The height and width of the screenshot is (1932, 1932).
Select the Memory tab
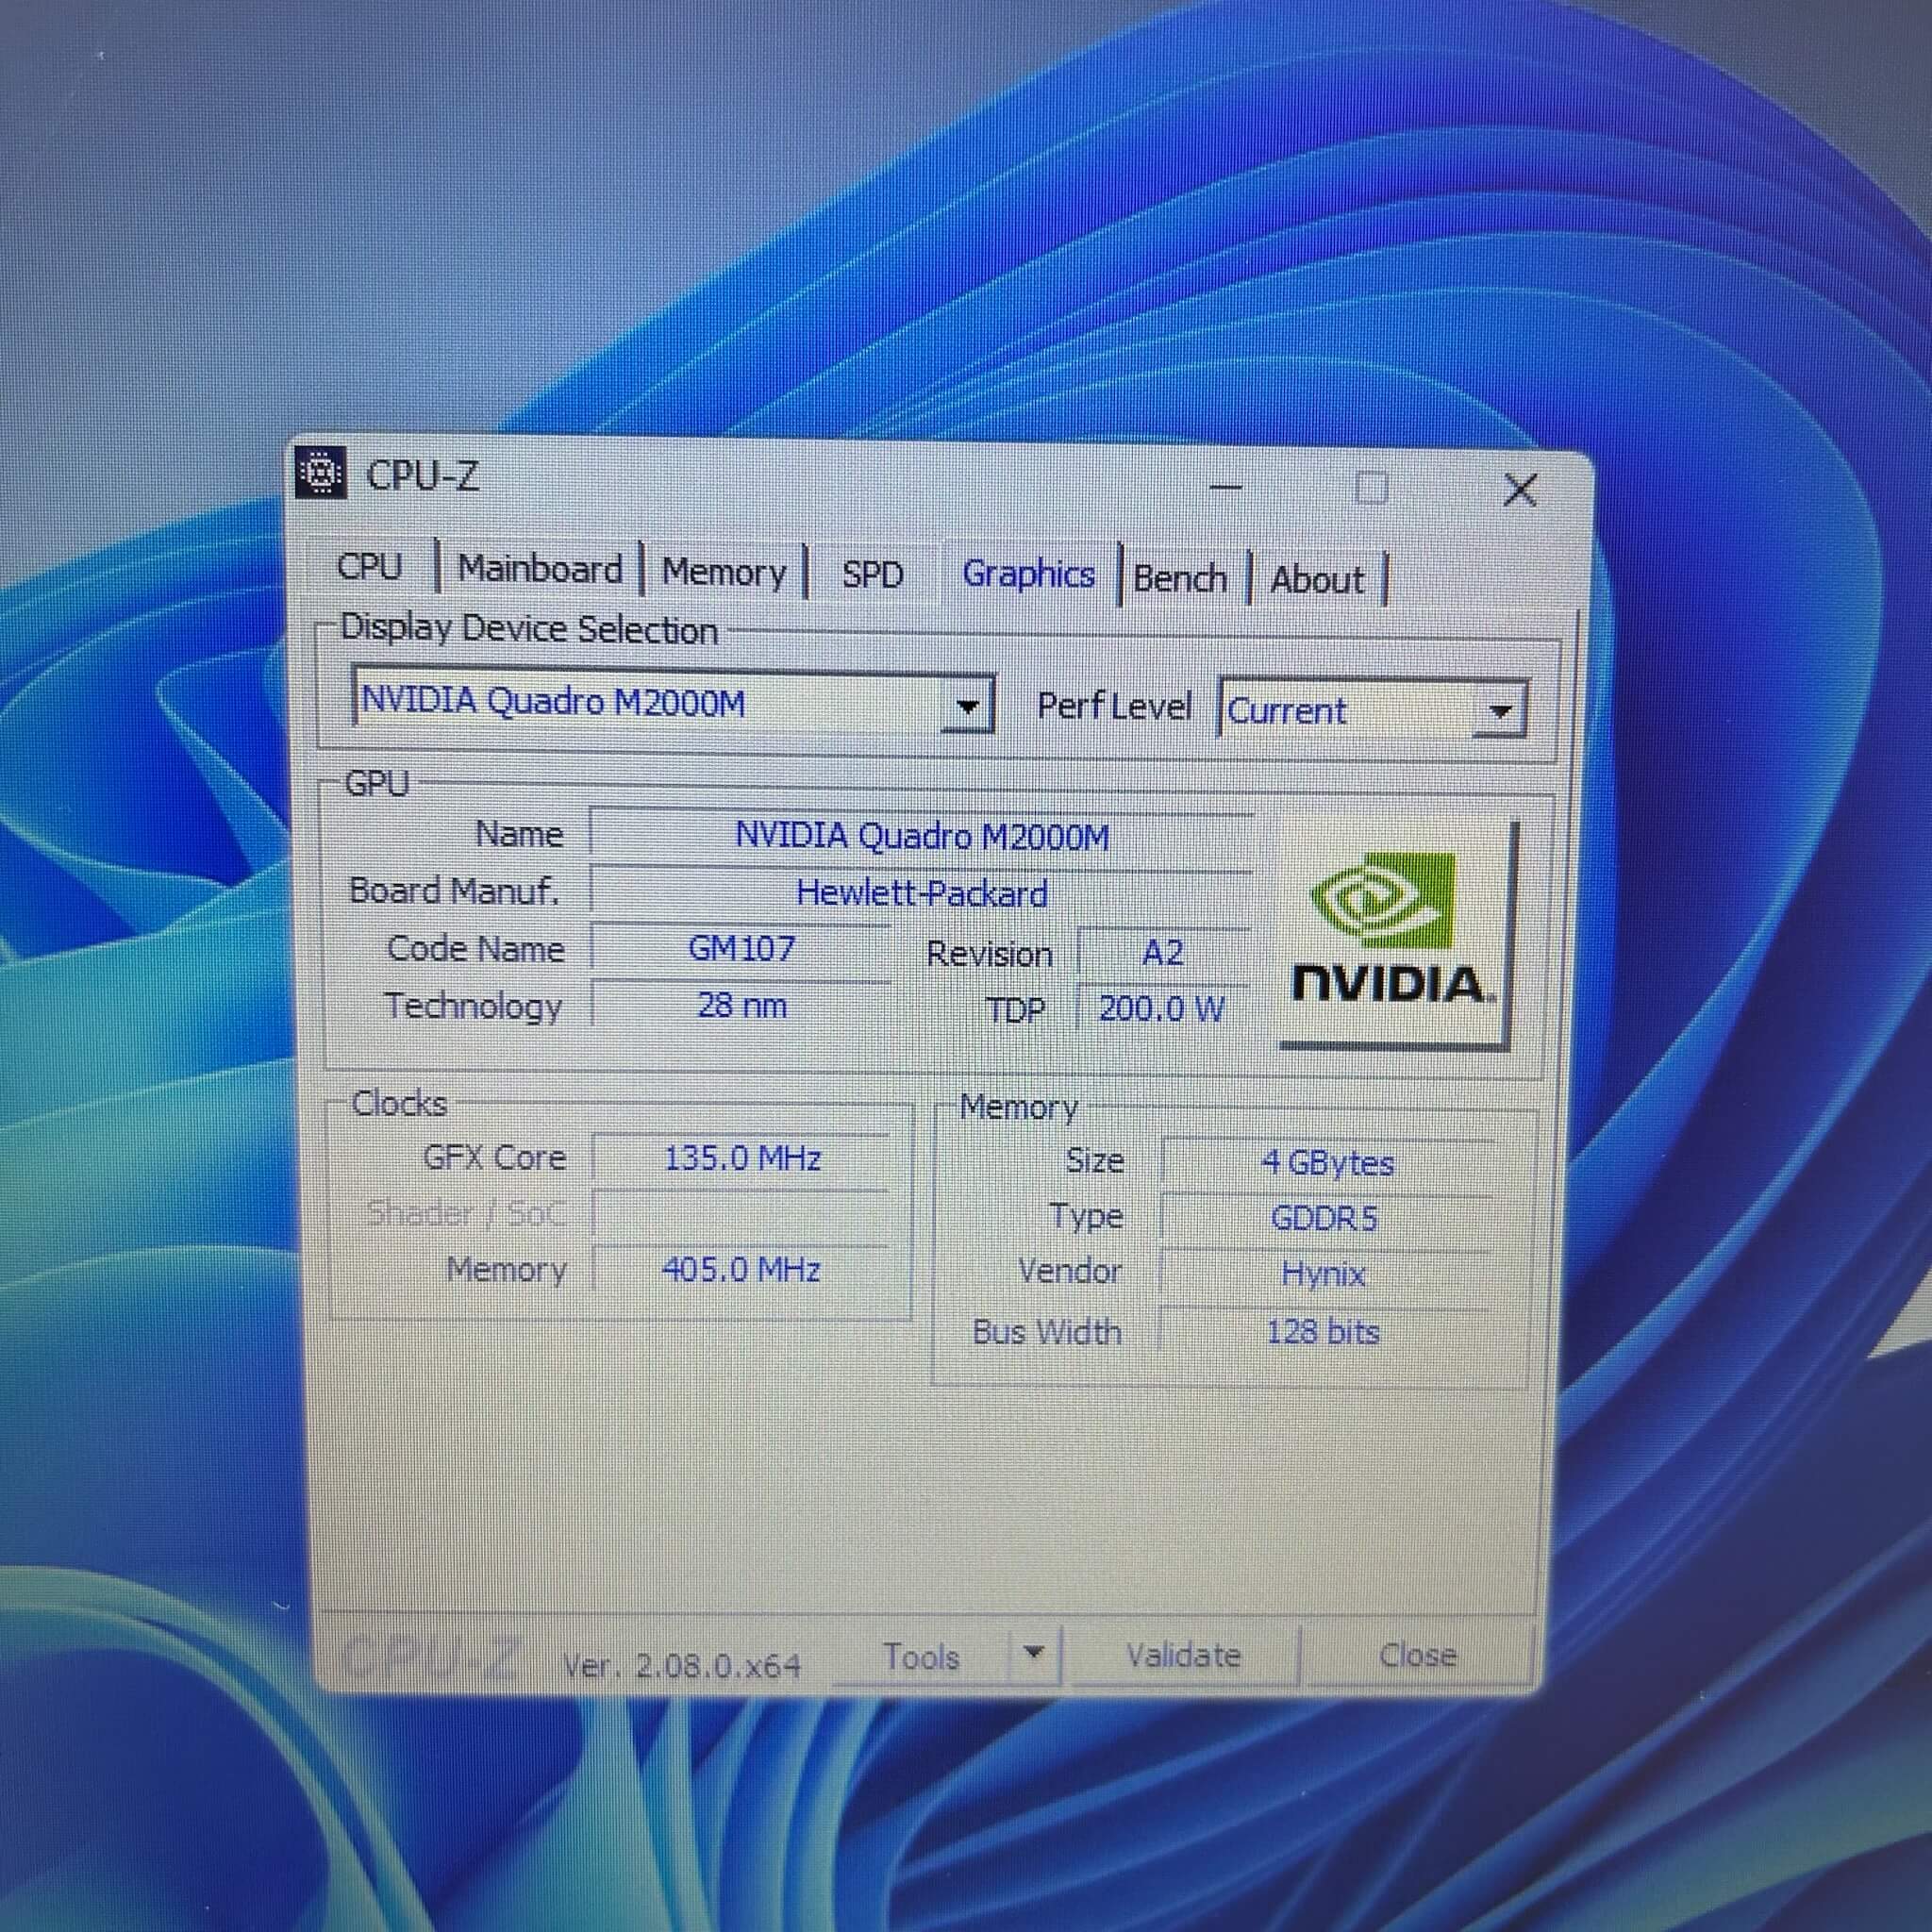724,572
